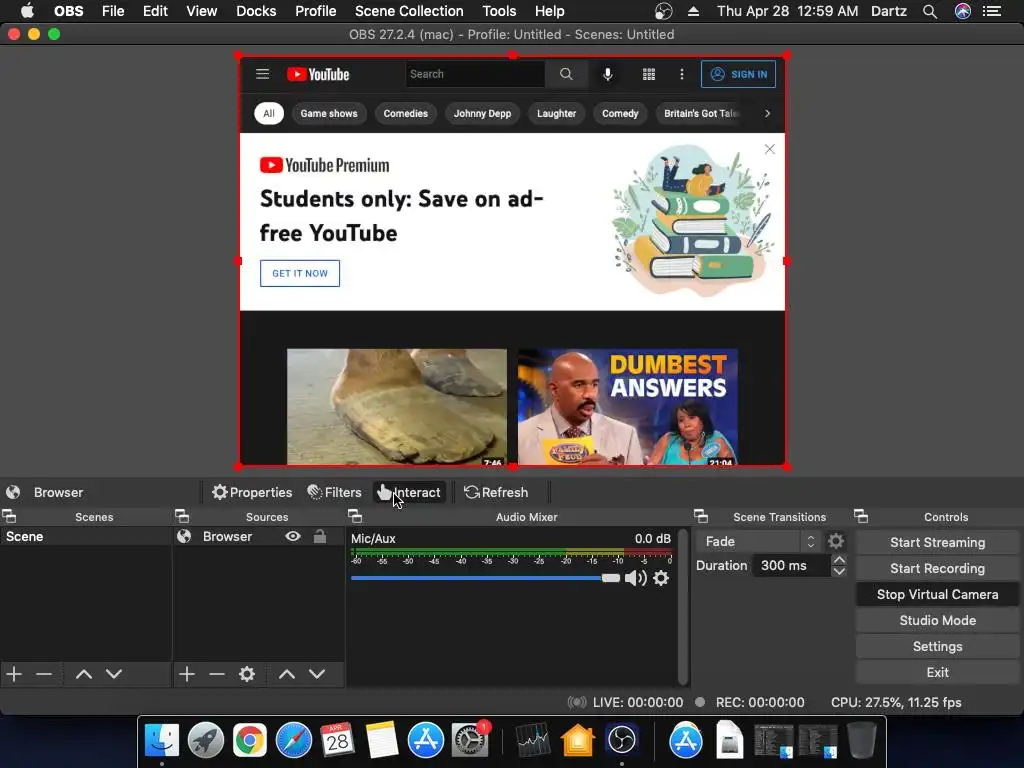Screen dimensions: 1024x768
Task: Open source properties gear in Sources toolbar
Action: [247, 673]
